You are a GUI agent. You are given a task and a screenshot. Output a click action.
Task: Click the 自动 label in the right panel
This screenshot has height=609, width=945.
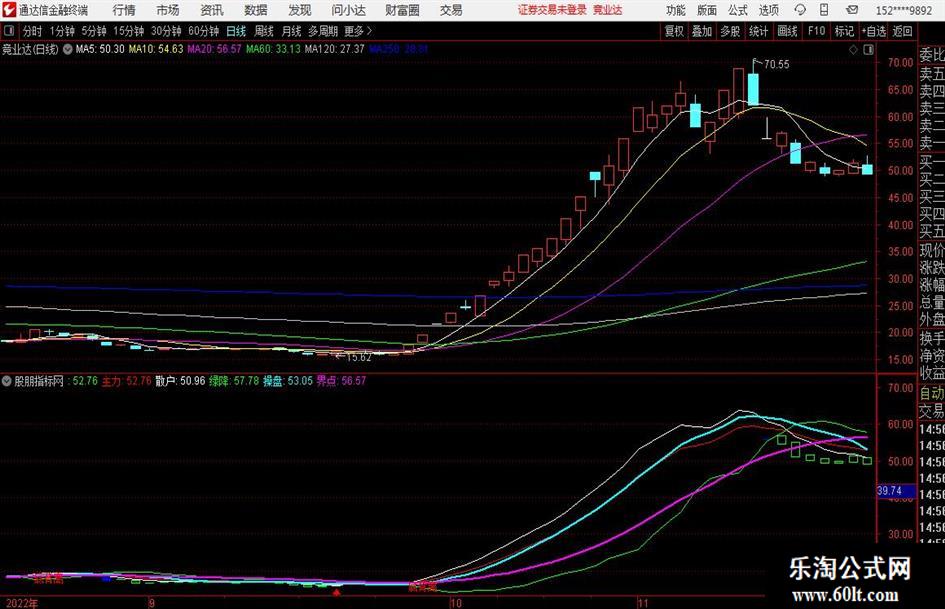(x=931, y=393)
